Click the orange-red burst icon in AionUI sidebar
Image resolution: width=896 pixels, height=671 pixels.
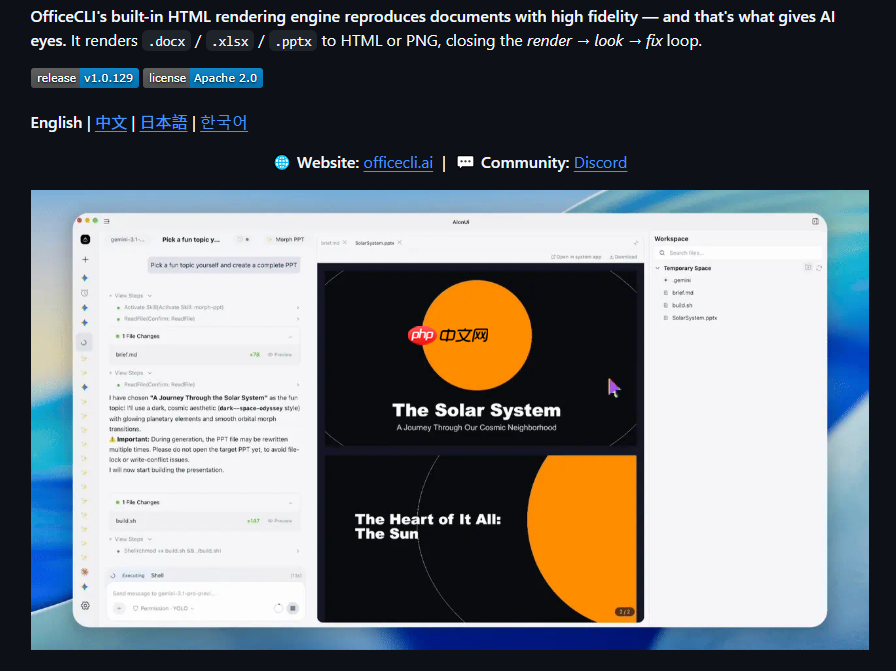click(85, 572)
